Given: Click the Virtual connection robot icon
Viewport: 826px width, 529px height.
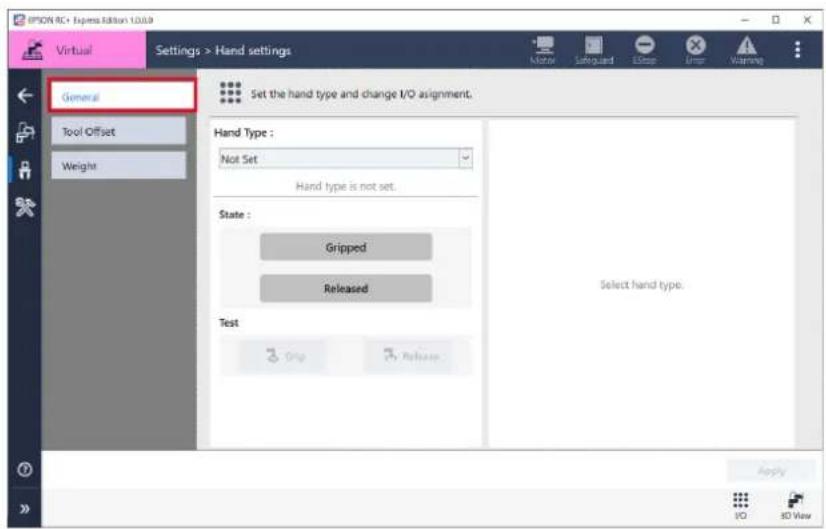Looking at the screenshot, I should [x=33, y=50].
